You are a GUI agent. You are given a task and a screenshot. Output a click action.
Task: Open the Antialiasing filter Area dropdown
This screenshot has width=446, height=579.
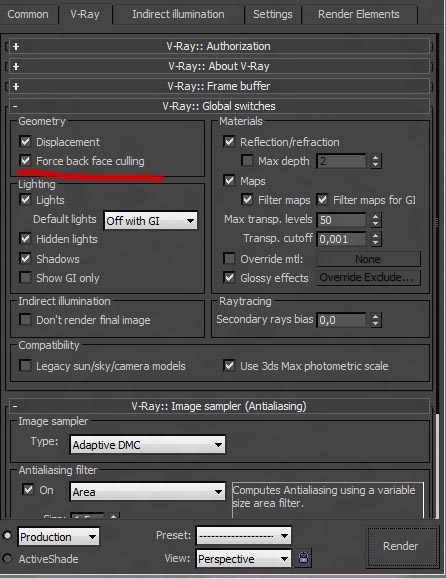147,491
